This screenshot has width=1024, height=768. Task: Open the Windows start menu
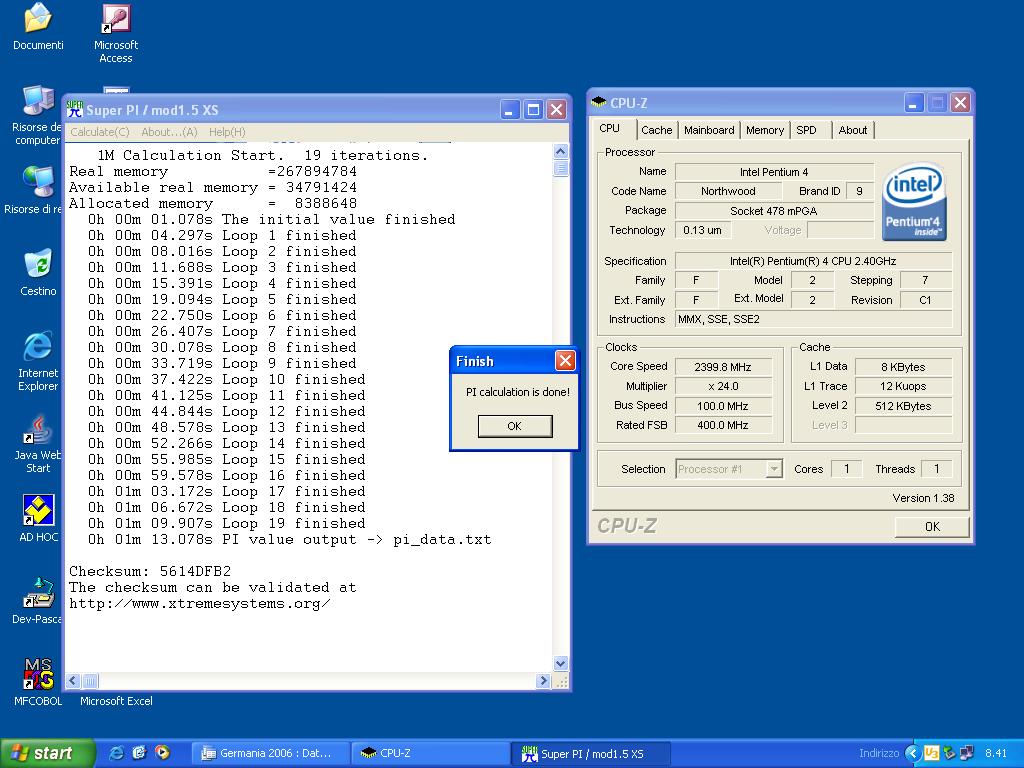pyautogui.click(x=46, y=753)
